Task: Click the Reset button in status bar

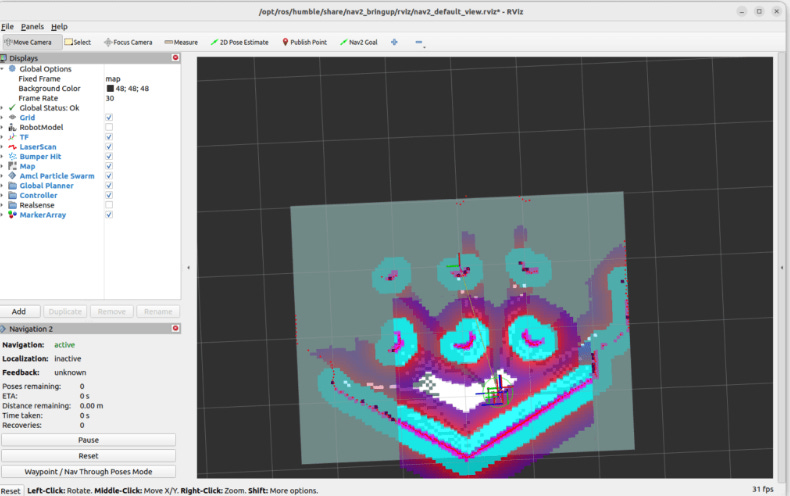Action: [11, 491]
